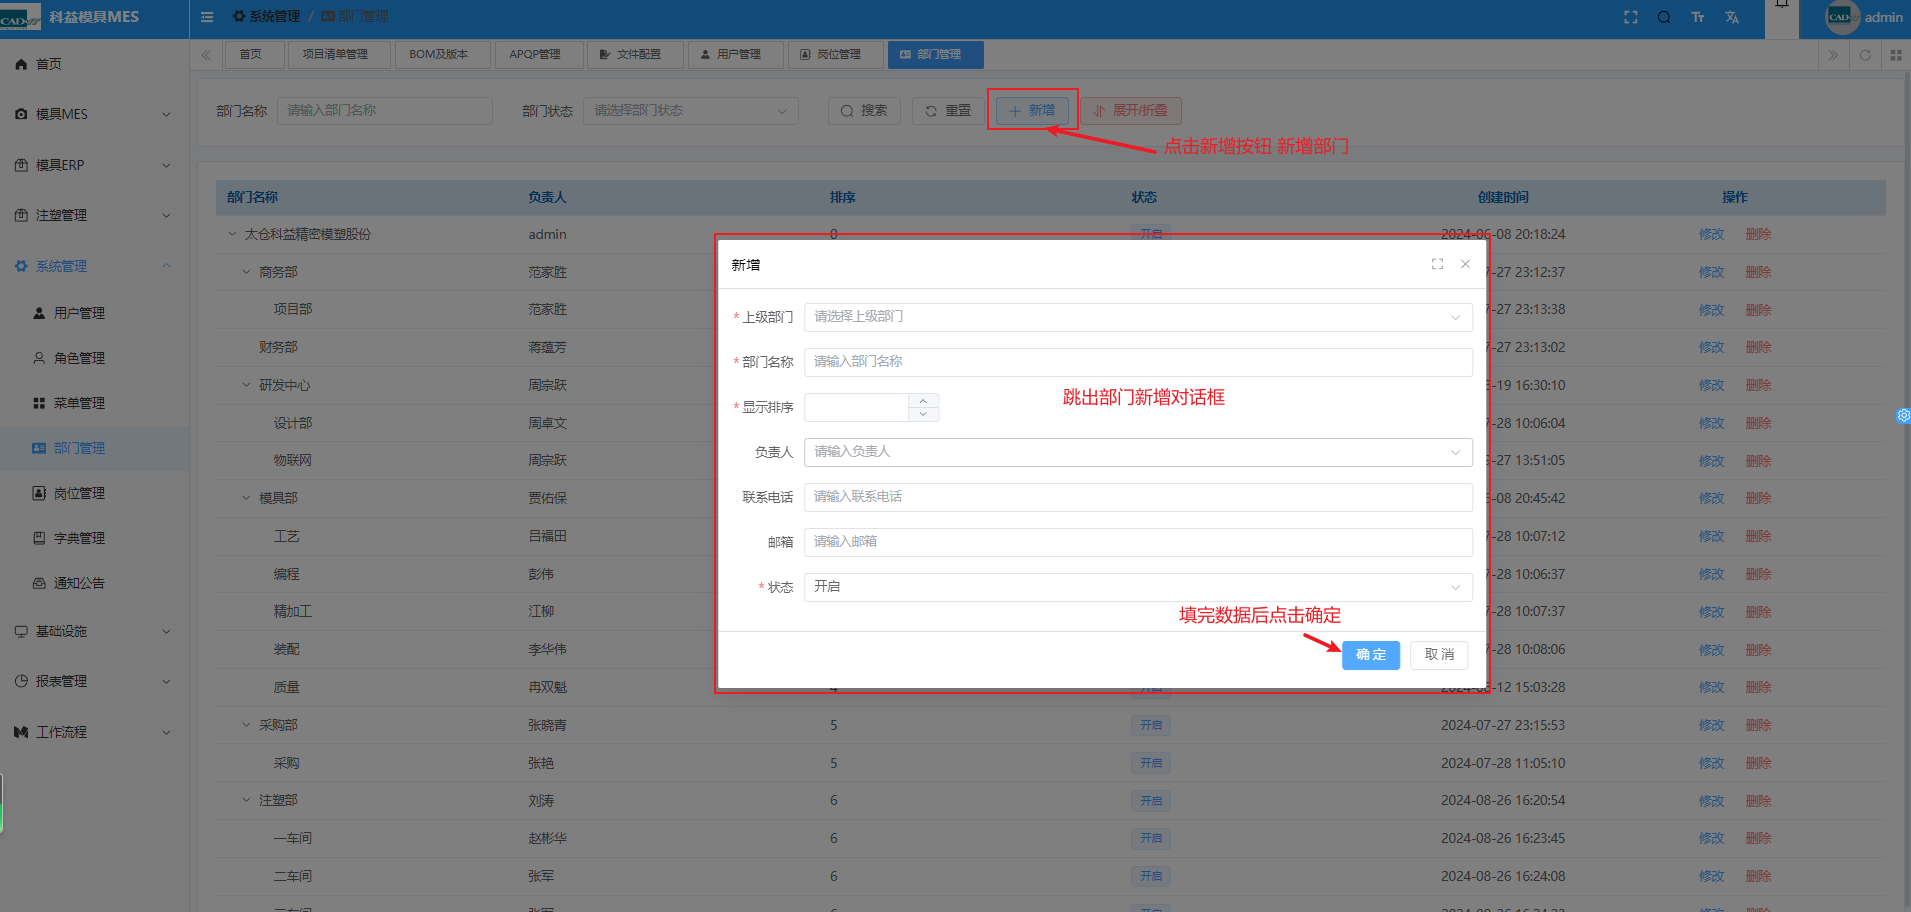
Task: Click the 科益模具MES logo
Action: [72, 17]
